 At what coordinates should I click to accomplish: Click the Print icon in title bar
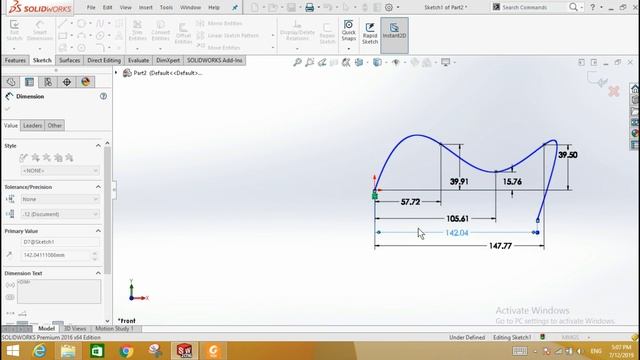tap(309, 7)
